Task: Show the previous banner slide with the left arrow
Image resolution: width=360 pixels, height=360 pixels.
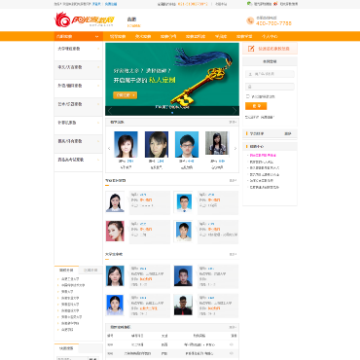Action: click(110, 110)
